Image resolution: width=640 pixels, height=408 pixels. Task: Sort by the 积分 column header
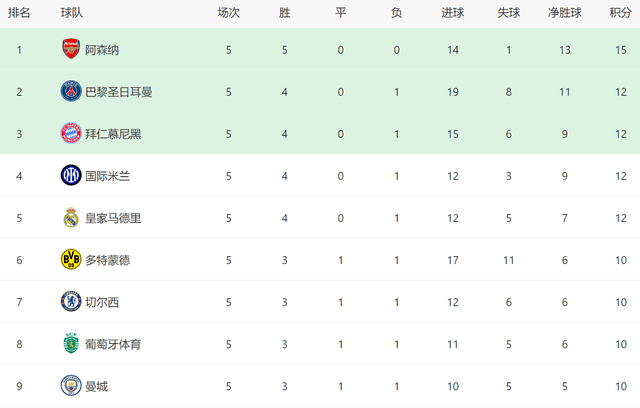coord(620,13)
